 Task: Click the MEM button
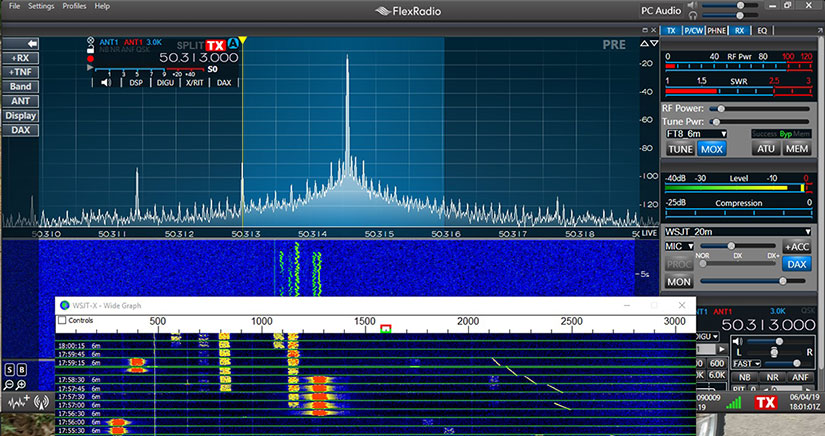797,149
